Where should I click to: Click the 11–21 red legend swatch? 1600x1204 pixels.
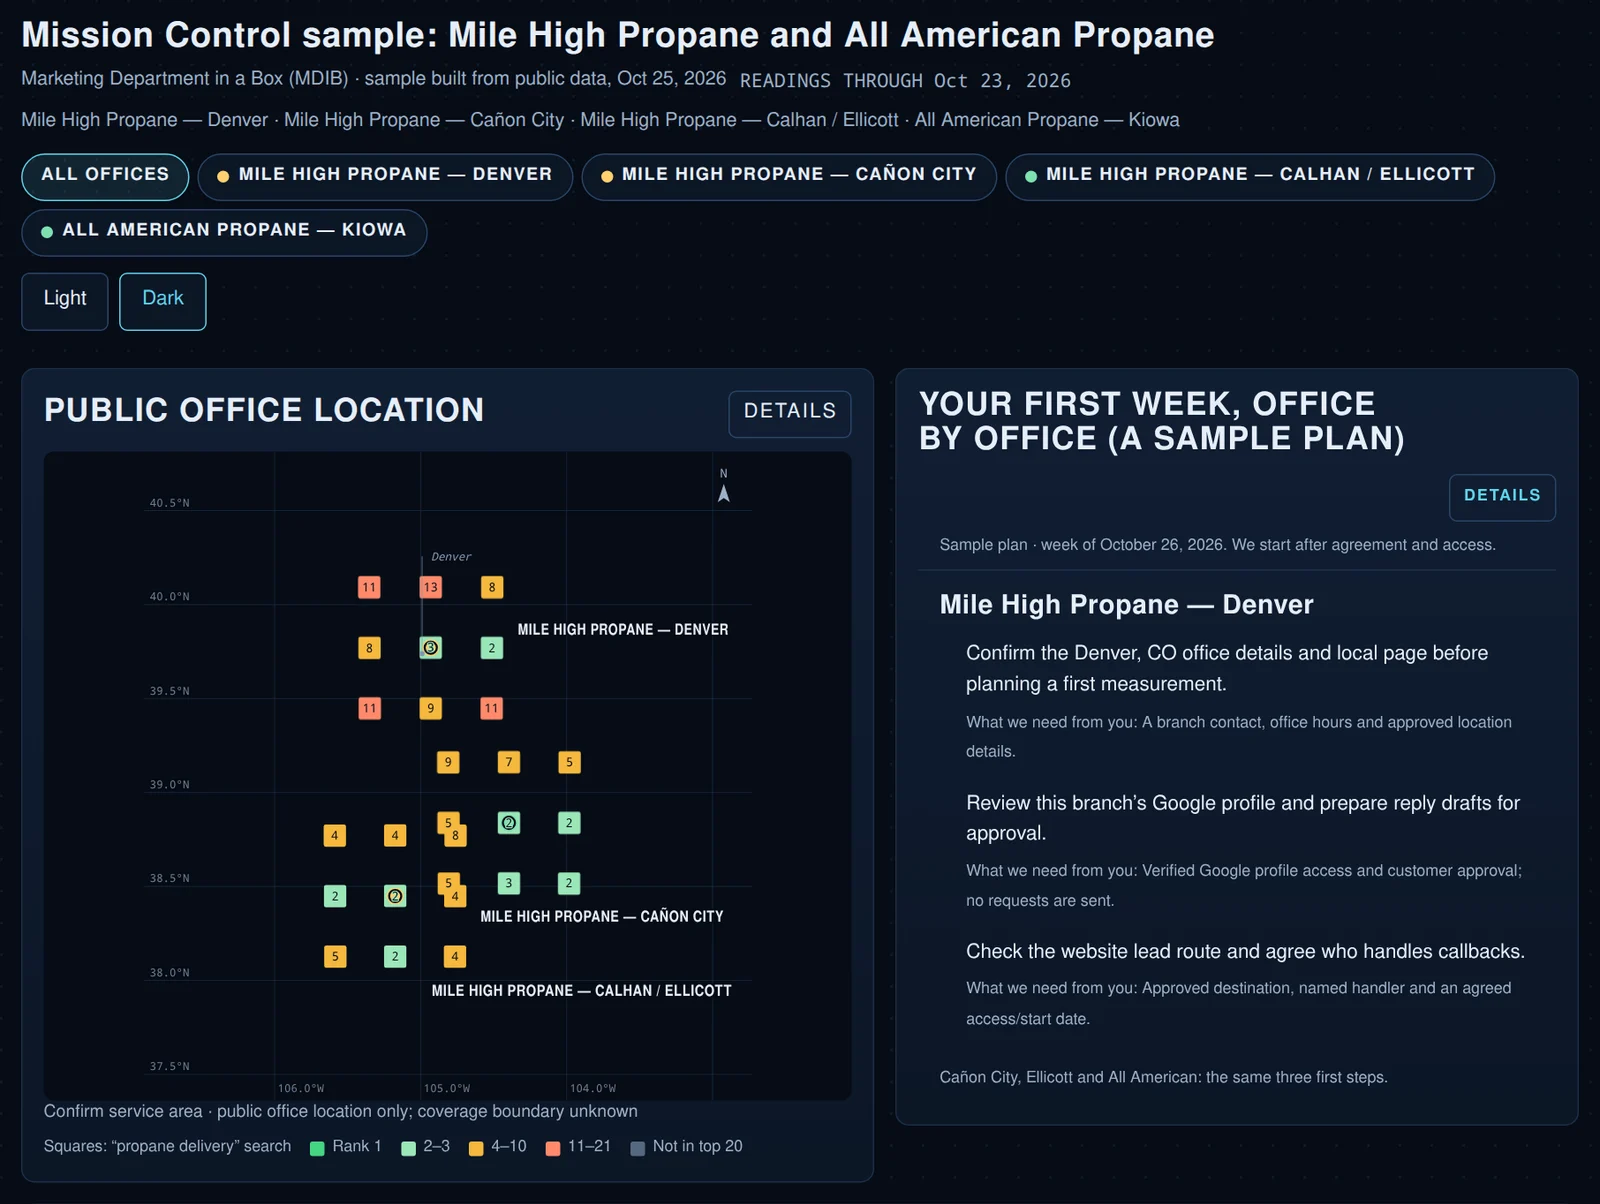click(x=553, y=1148)
